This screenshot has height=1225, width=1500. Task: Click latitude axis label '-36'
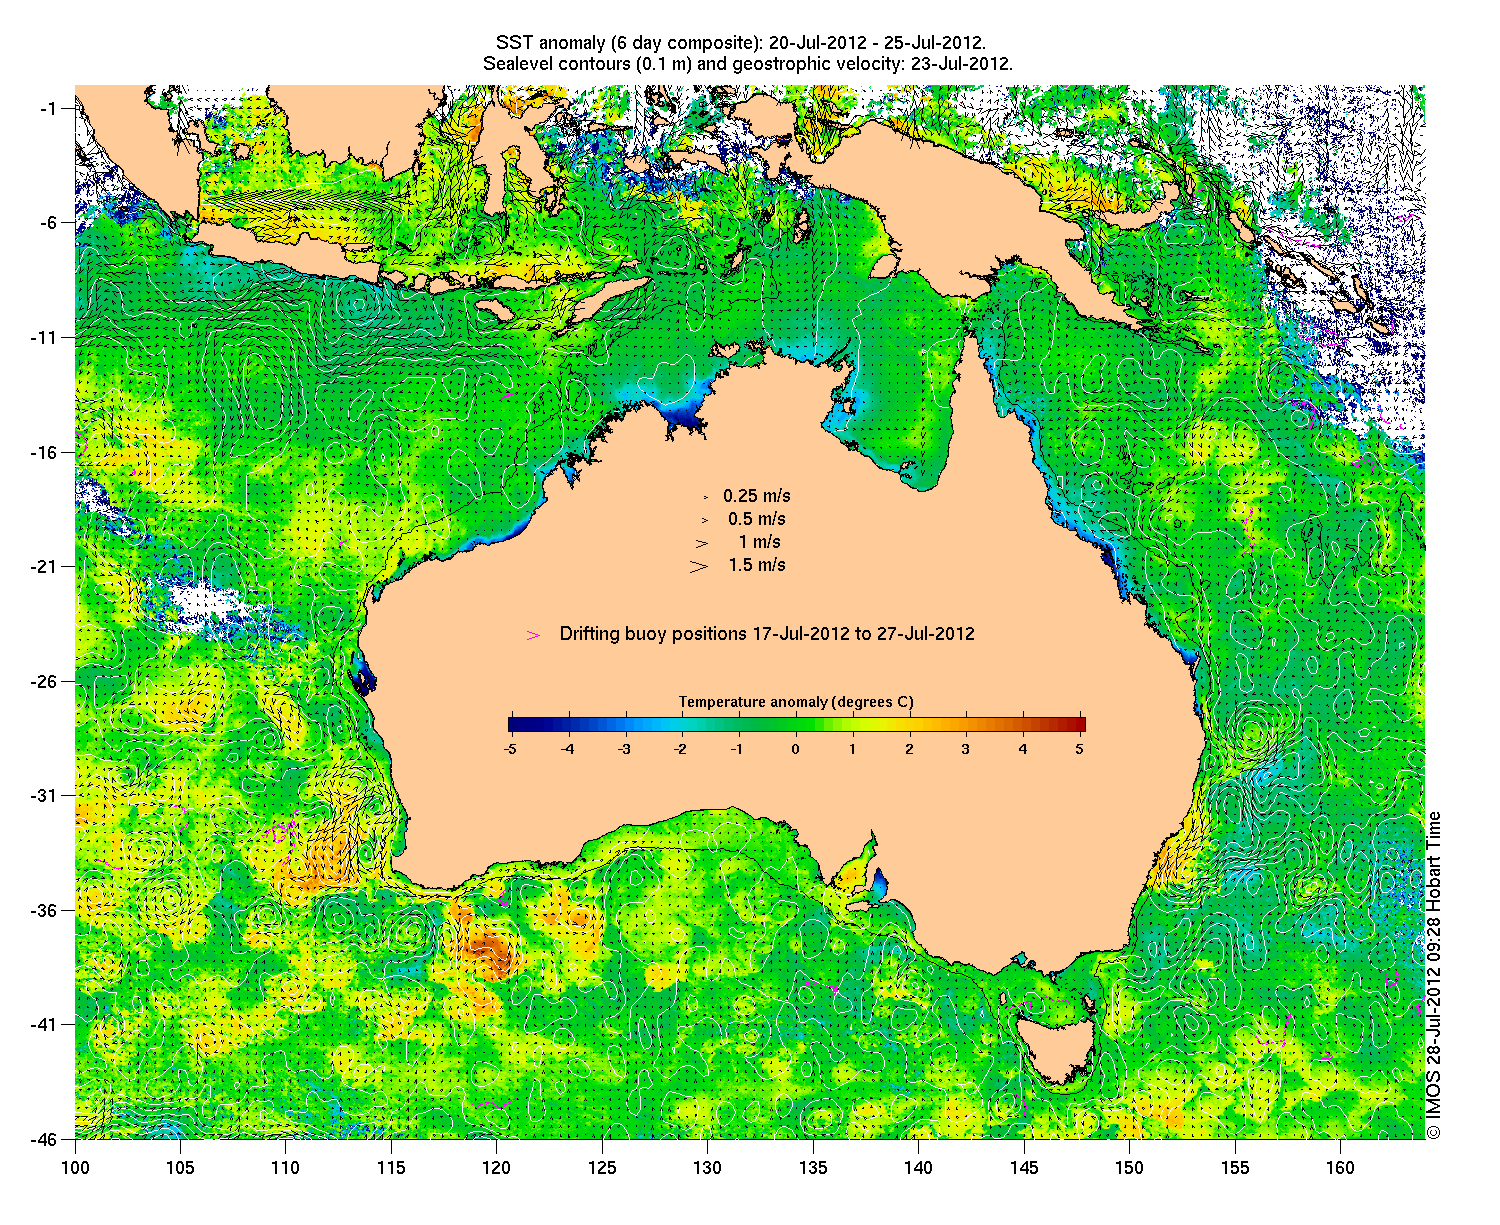coord(46,910)
